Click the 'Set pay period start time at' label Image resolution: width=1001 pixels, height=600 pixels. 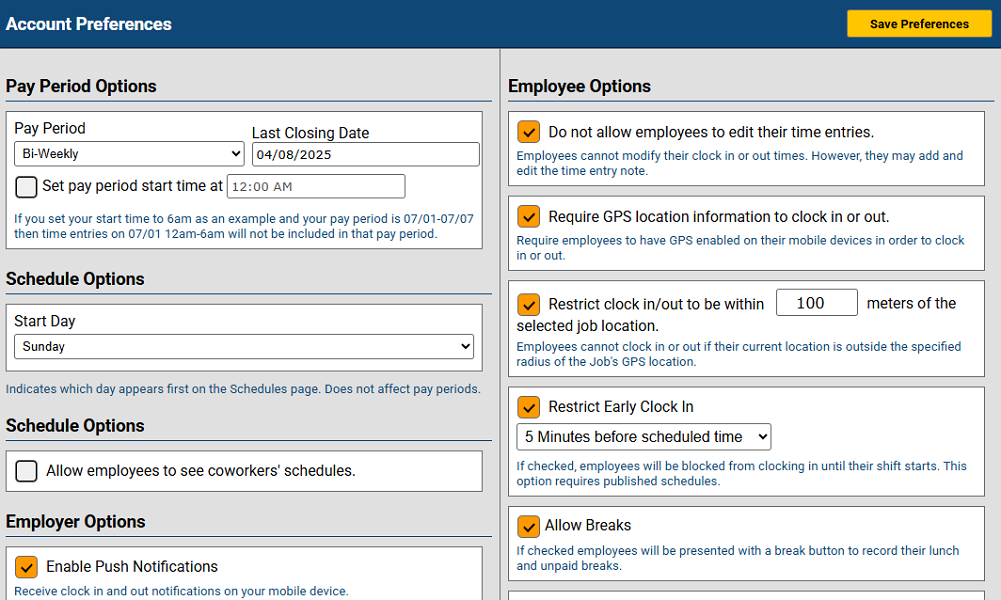(132, 186)
